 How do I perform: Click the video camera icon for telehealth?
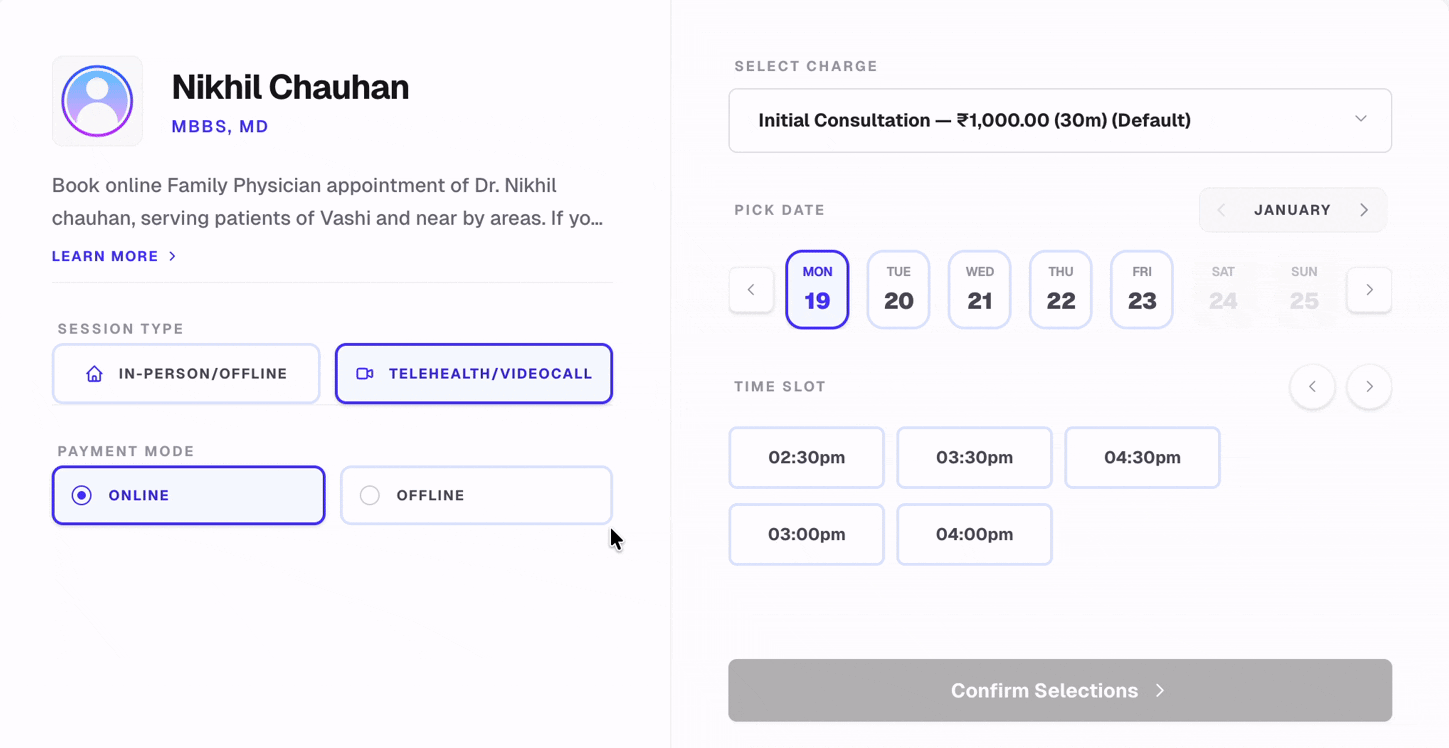pos(365,374)
